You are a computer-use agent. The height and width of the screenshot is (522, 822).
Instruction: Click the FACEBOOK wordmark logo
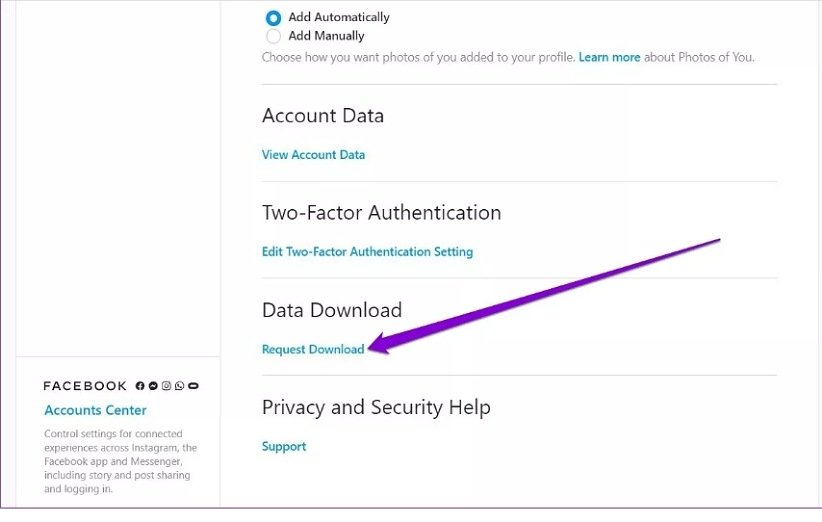(x=85, y=386)
